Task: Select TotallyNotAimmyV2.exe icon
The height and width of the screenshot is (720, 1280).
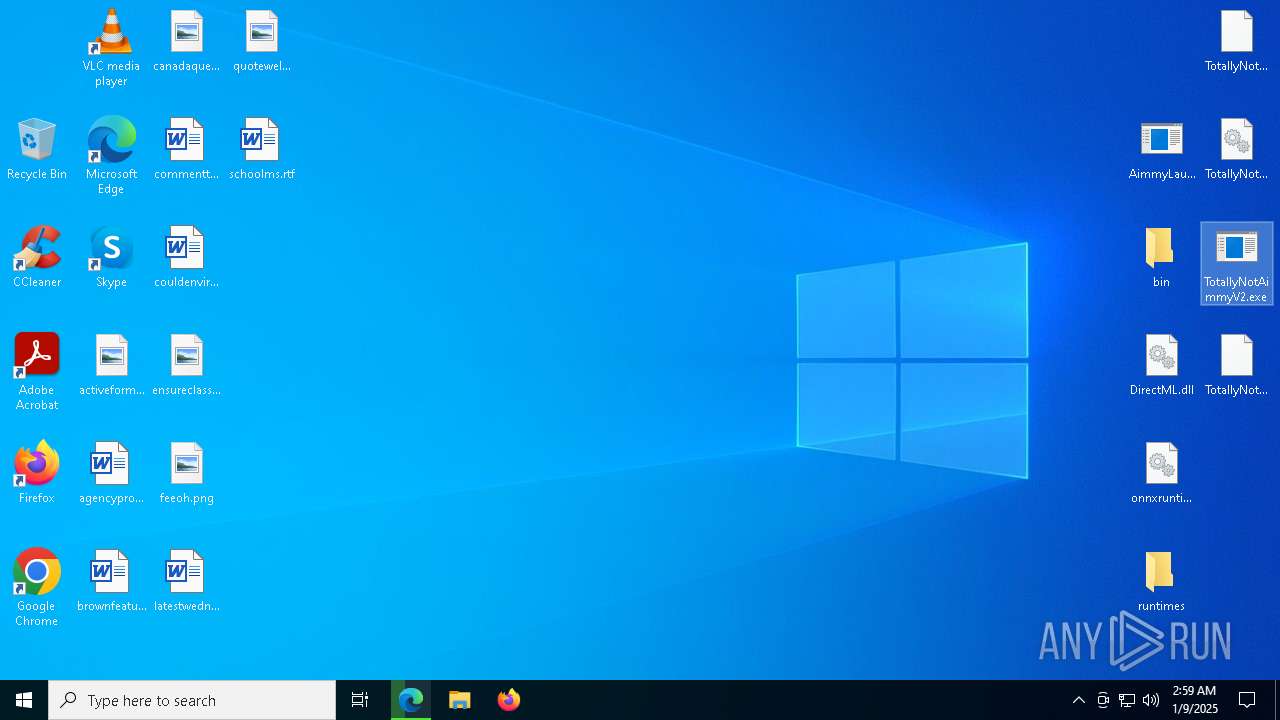Action: [x=1237, y=264]
